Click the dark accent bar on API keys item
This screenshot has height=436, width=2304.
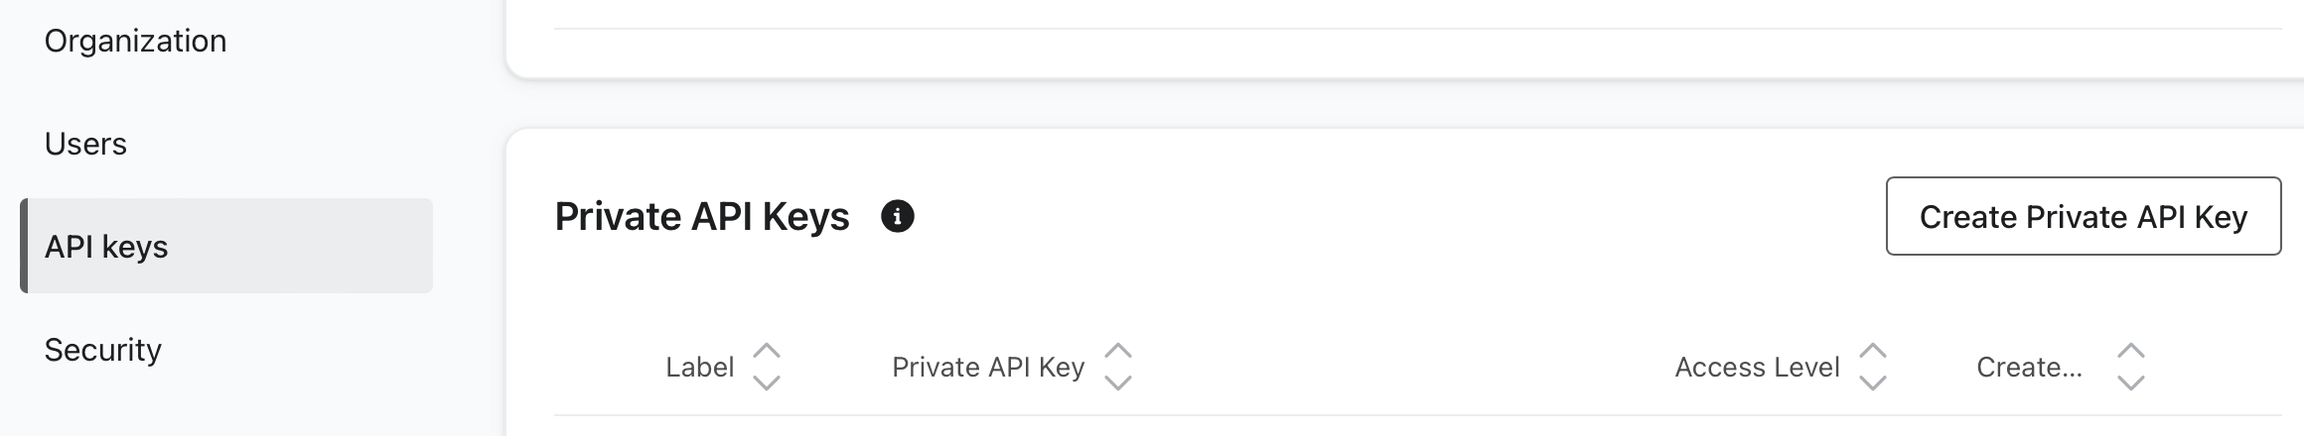tap(24, 246)
